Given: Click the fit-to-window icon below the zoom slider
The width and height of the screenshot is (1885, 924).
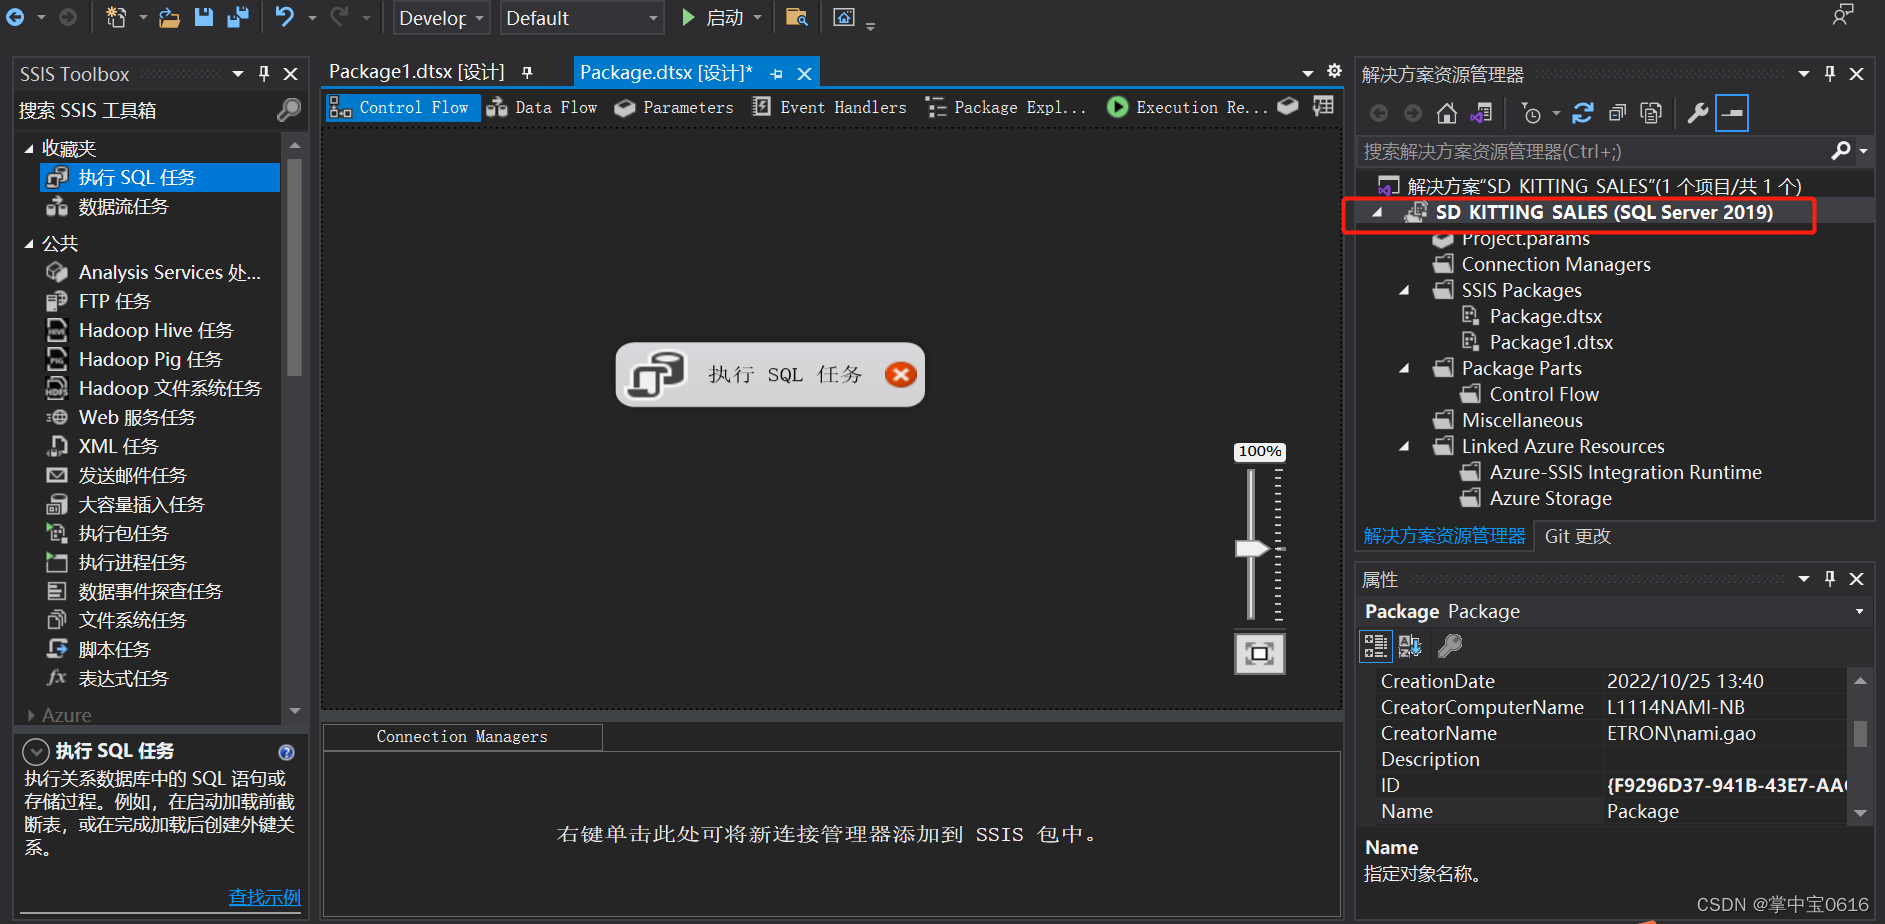Looking at the screenshot, I should 1259,653.
